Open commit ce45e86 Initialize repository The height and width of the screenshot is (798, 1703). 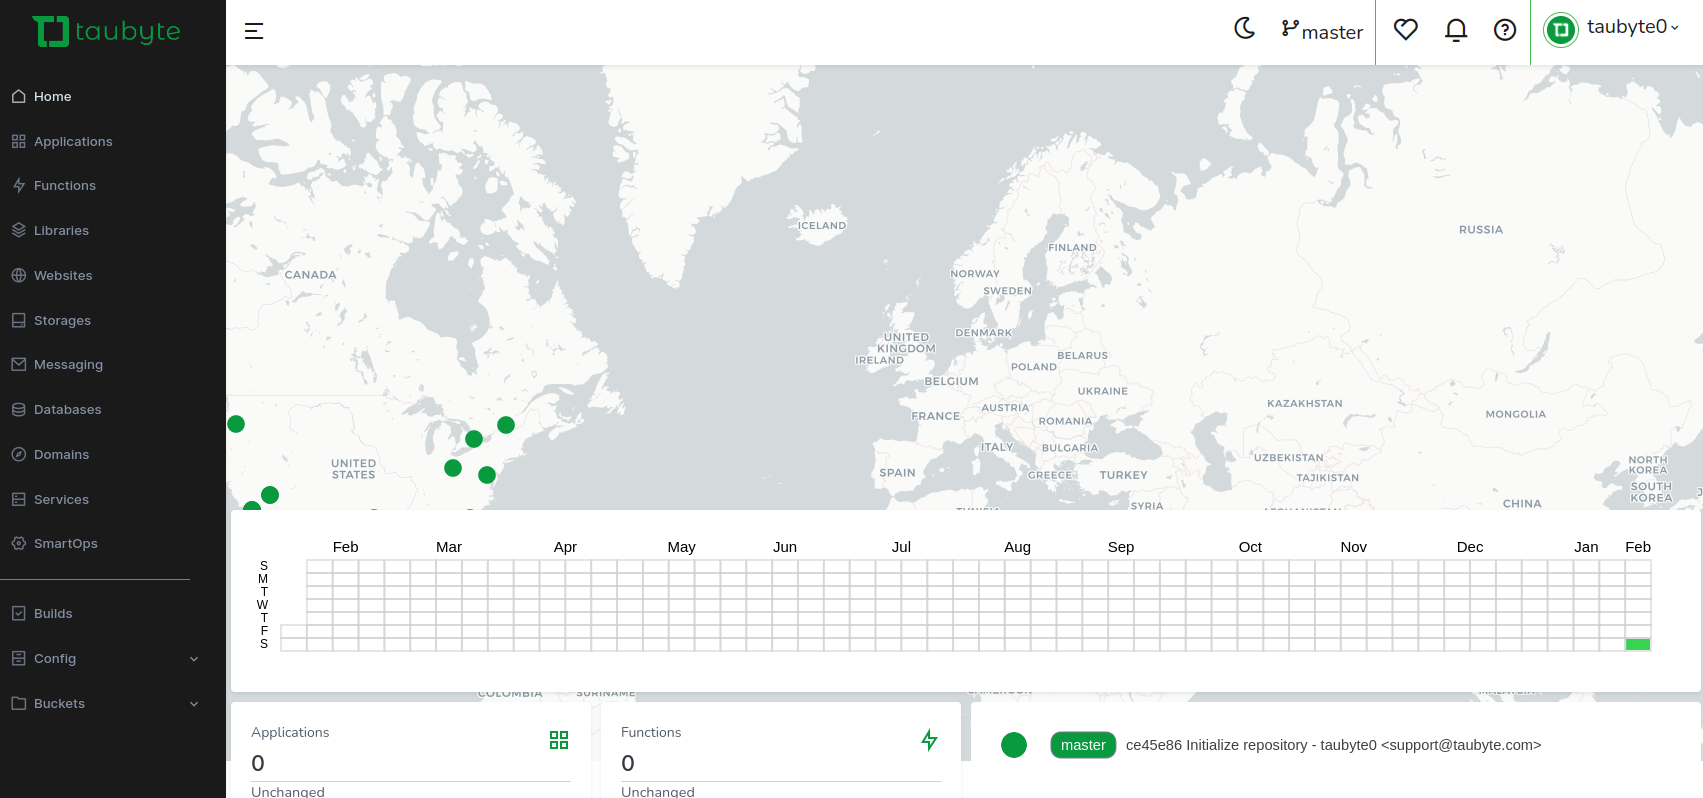[x=1332, y=745]
